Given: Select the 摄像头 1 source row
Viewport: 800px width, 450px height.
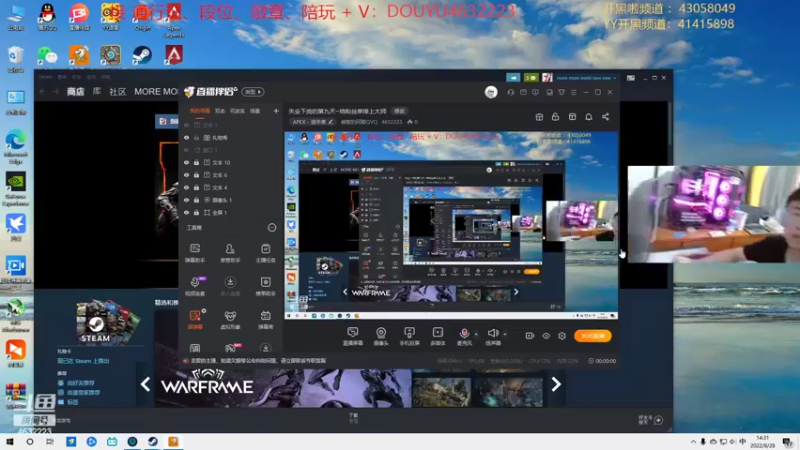Looking at the screenshot, I should 232,200.
